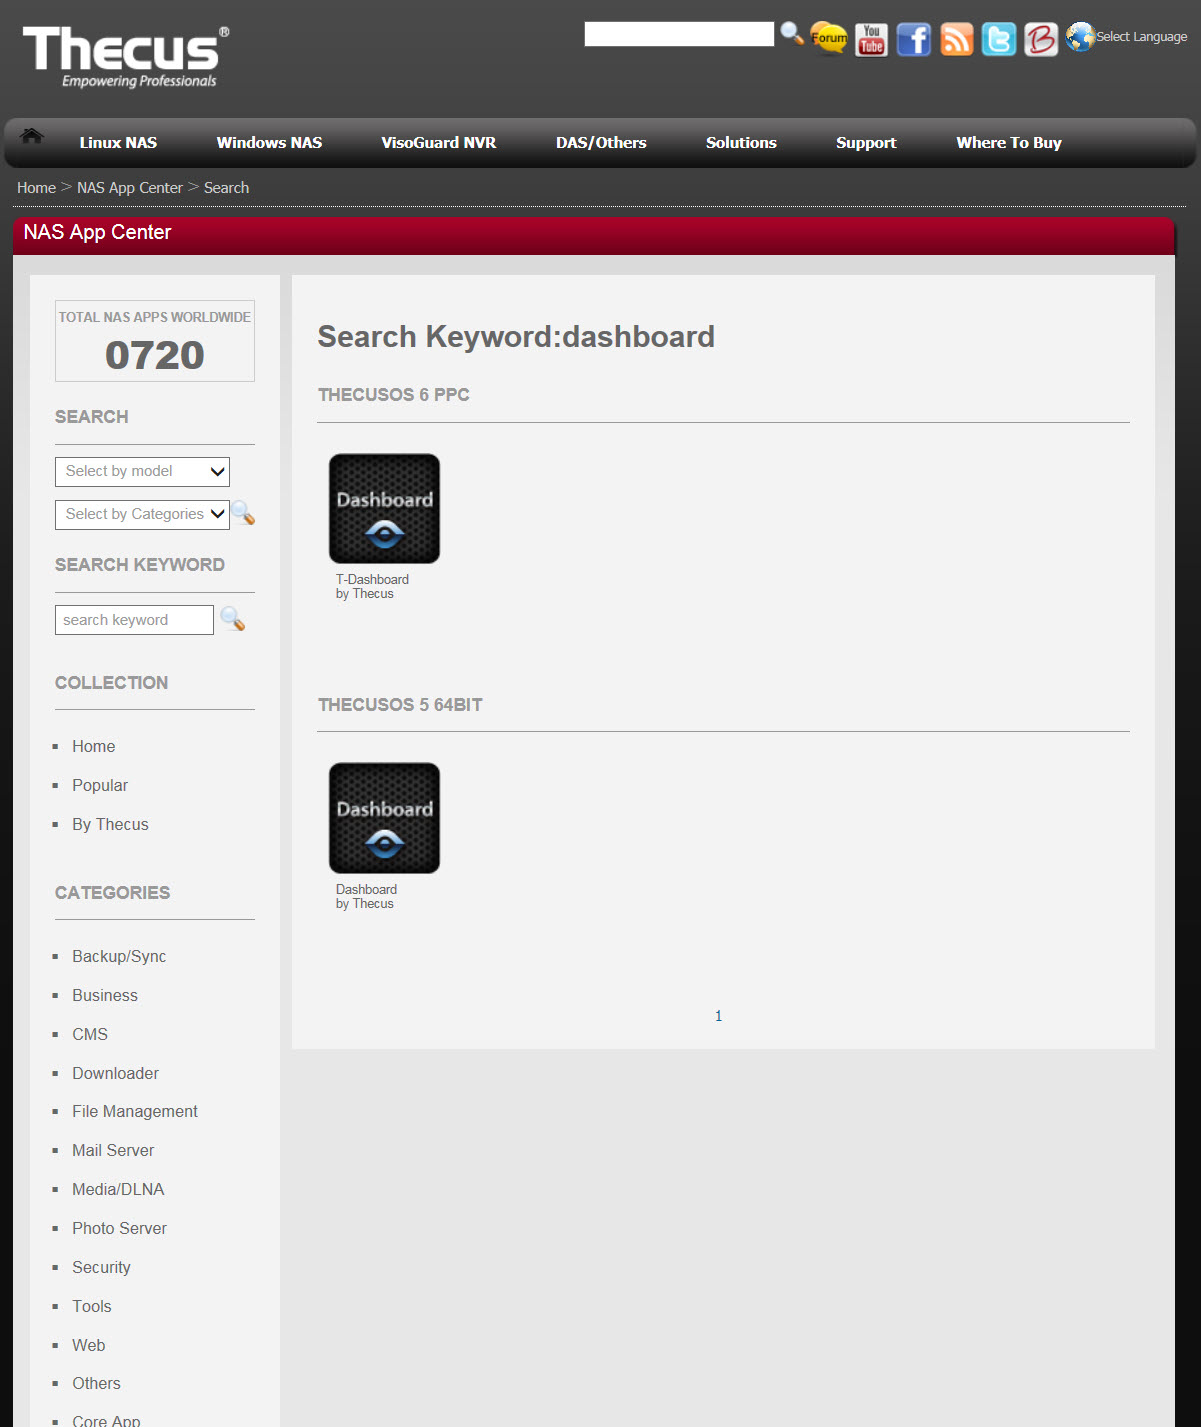Click the home icon in navigation bar
This screenshot has height=1427, width=1201.
[32, 136]
